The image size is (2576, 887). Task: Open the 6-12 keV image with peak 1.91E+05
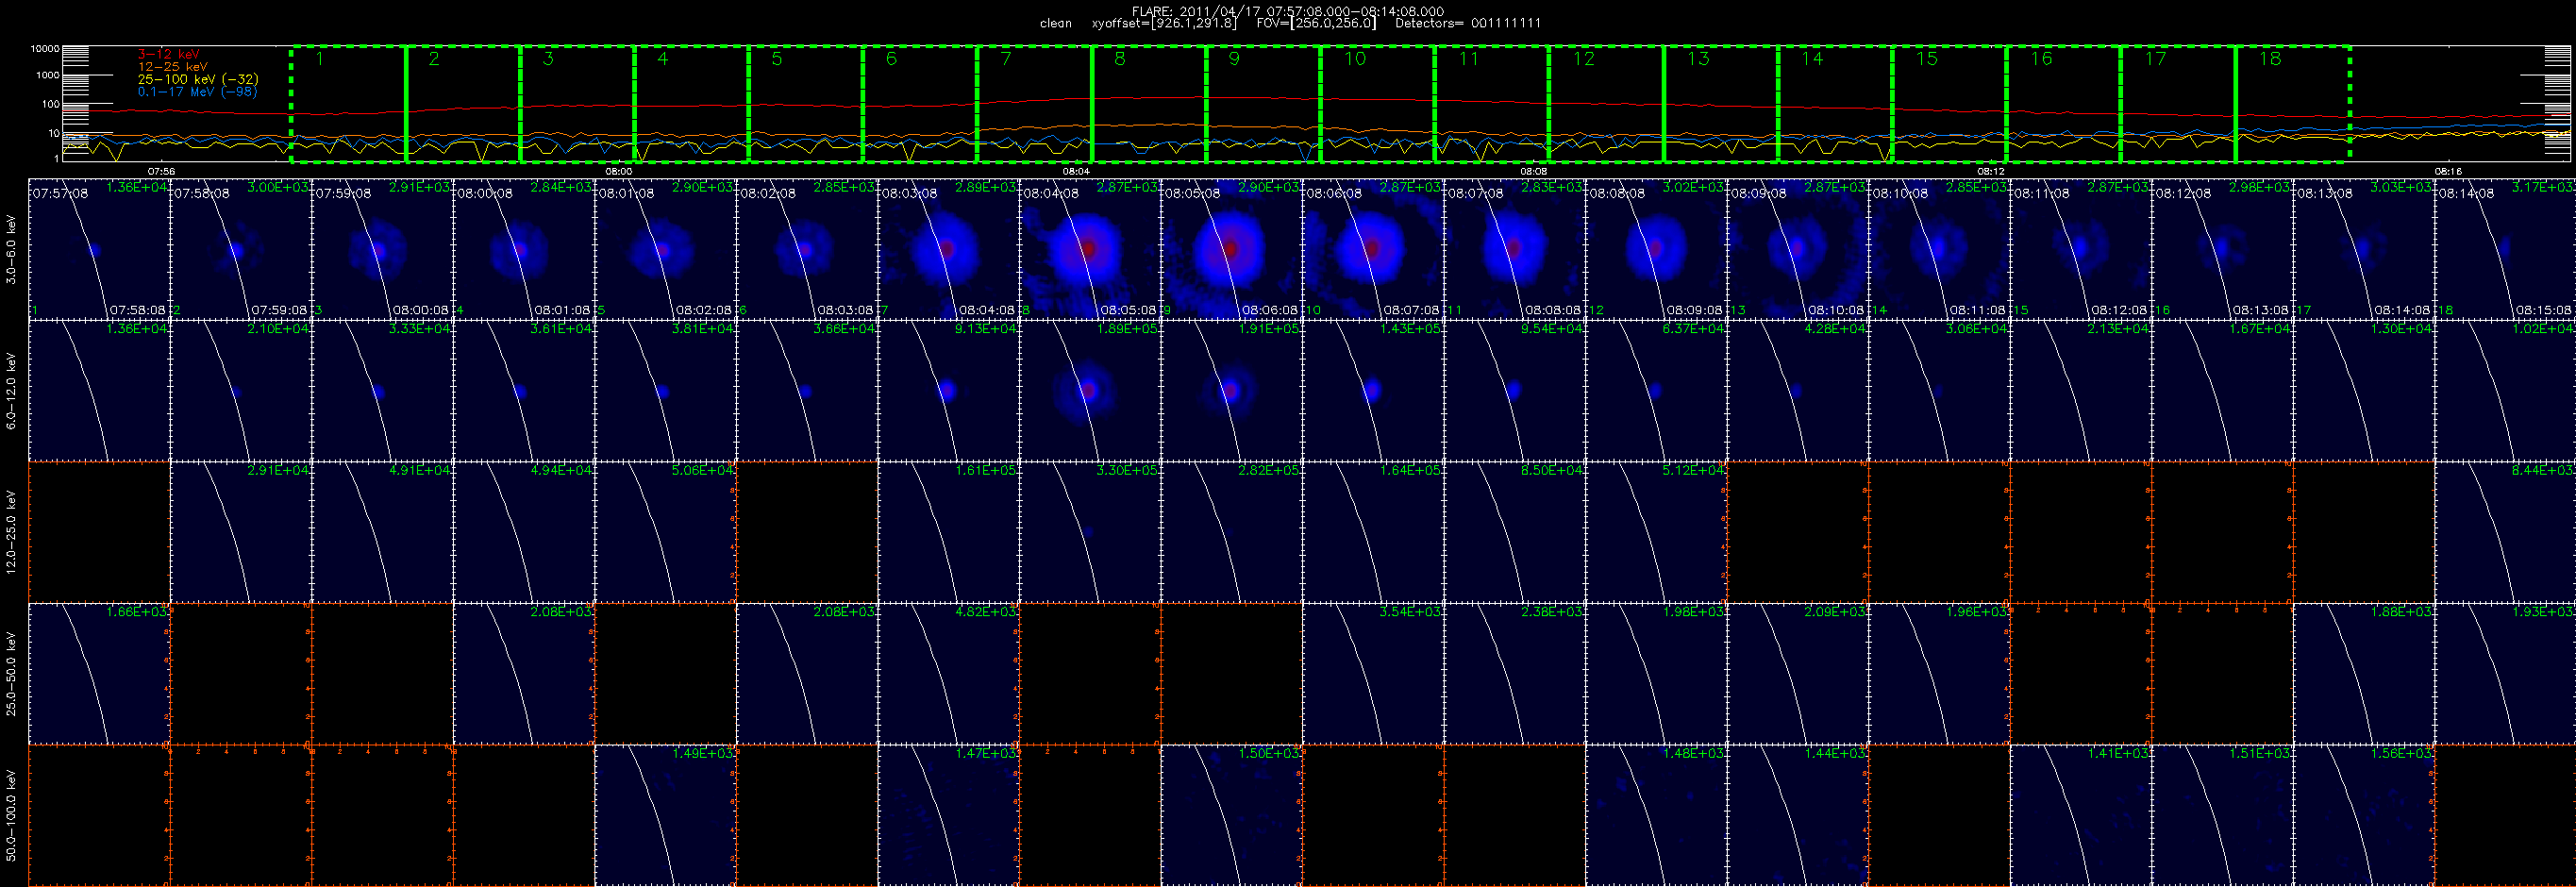1231,391
